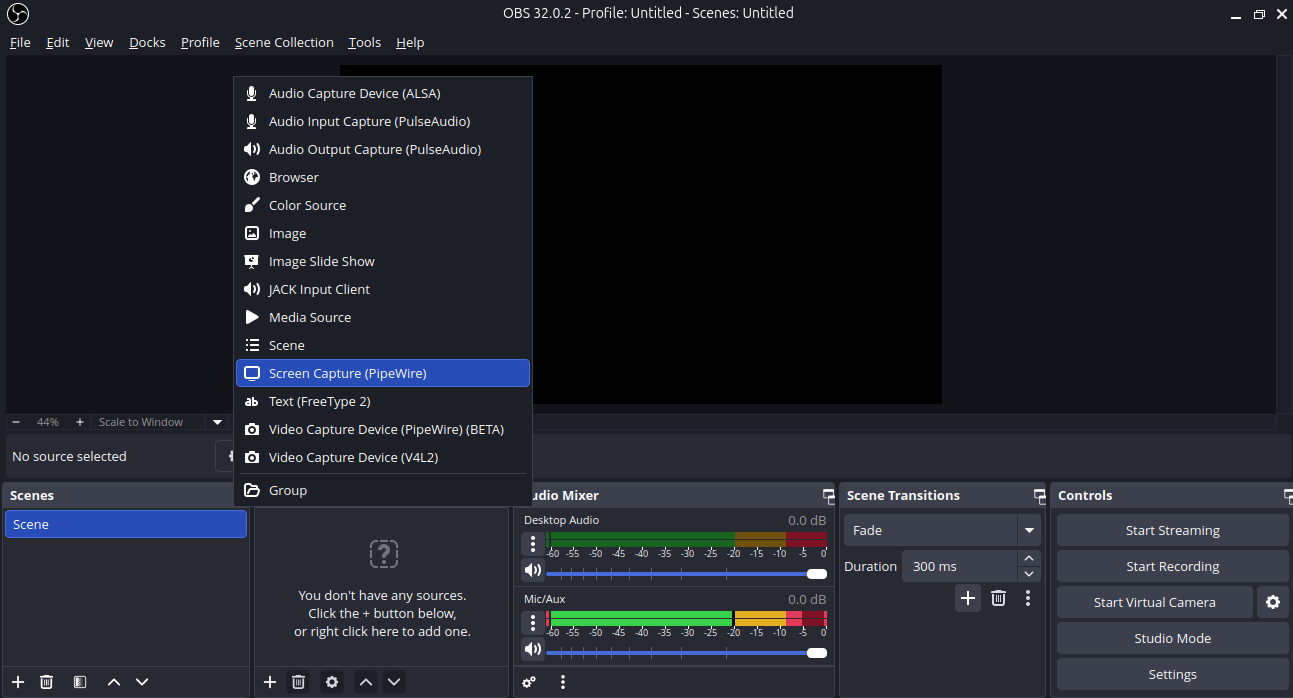1293x698 pixels.
Task: Open scene filters icon in Scenes panel
Action: pos(80,682)
